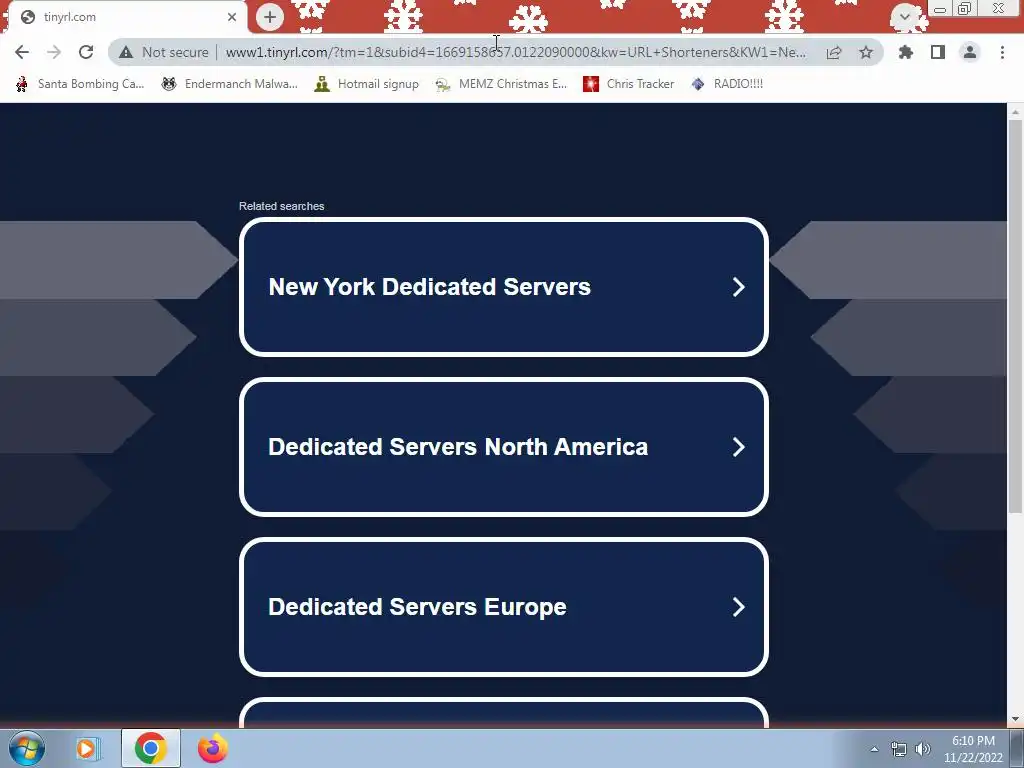Open the Windows Start menu orb
The image size is (1024, 768).
point(27,748)
